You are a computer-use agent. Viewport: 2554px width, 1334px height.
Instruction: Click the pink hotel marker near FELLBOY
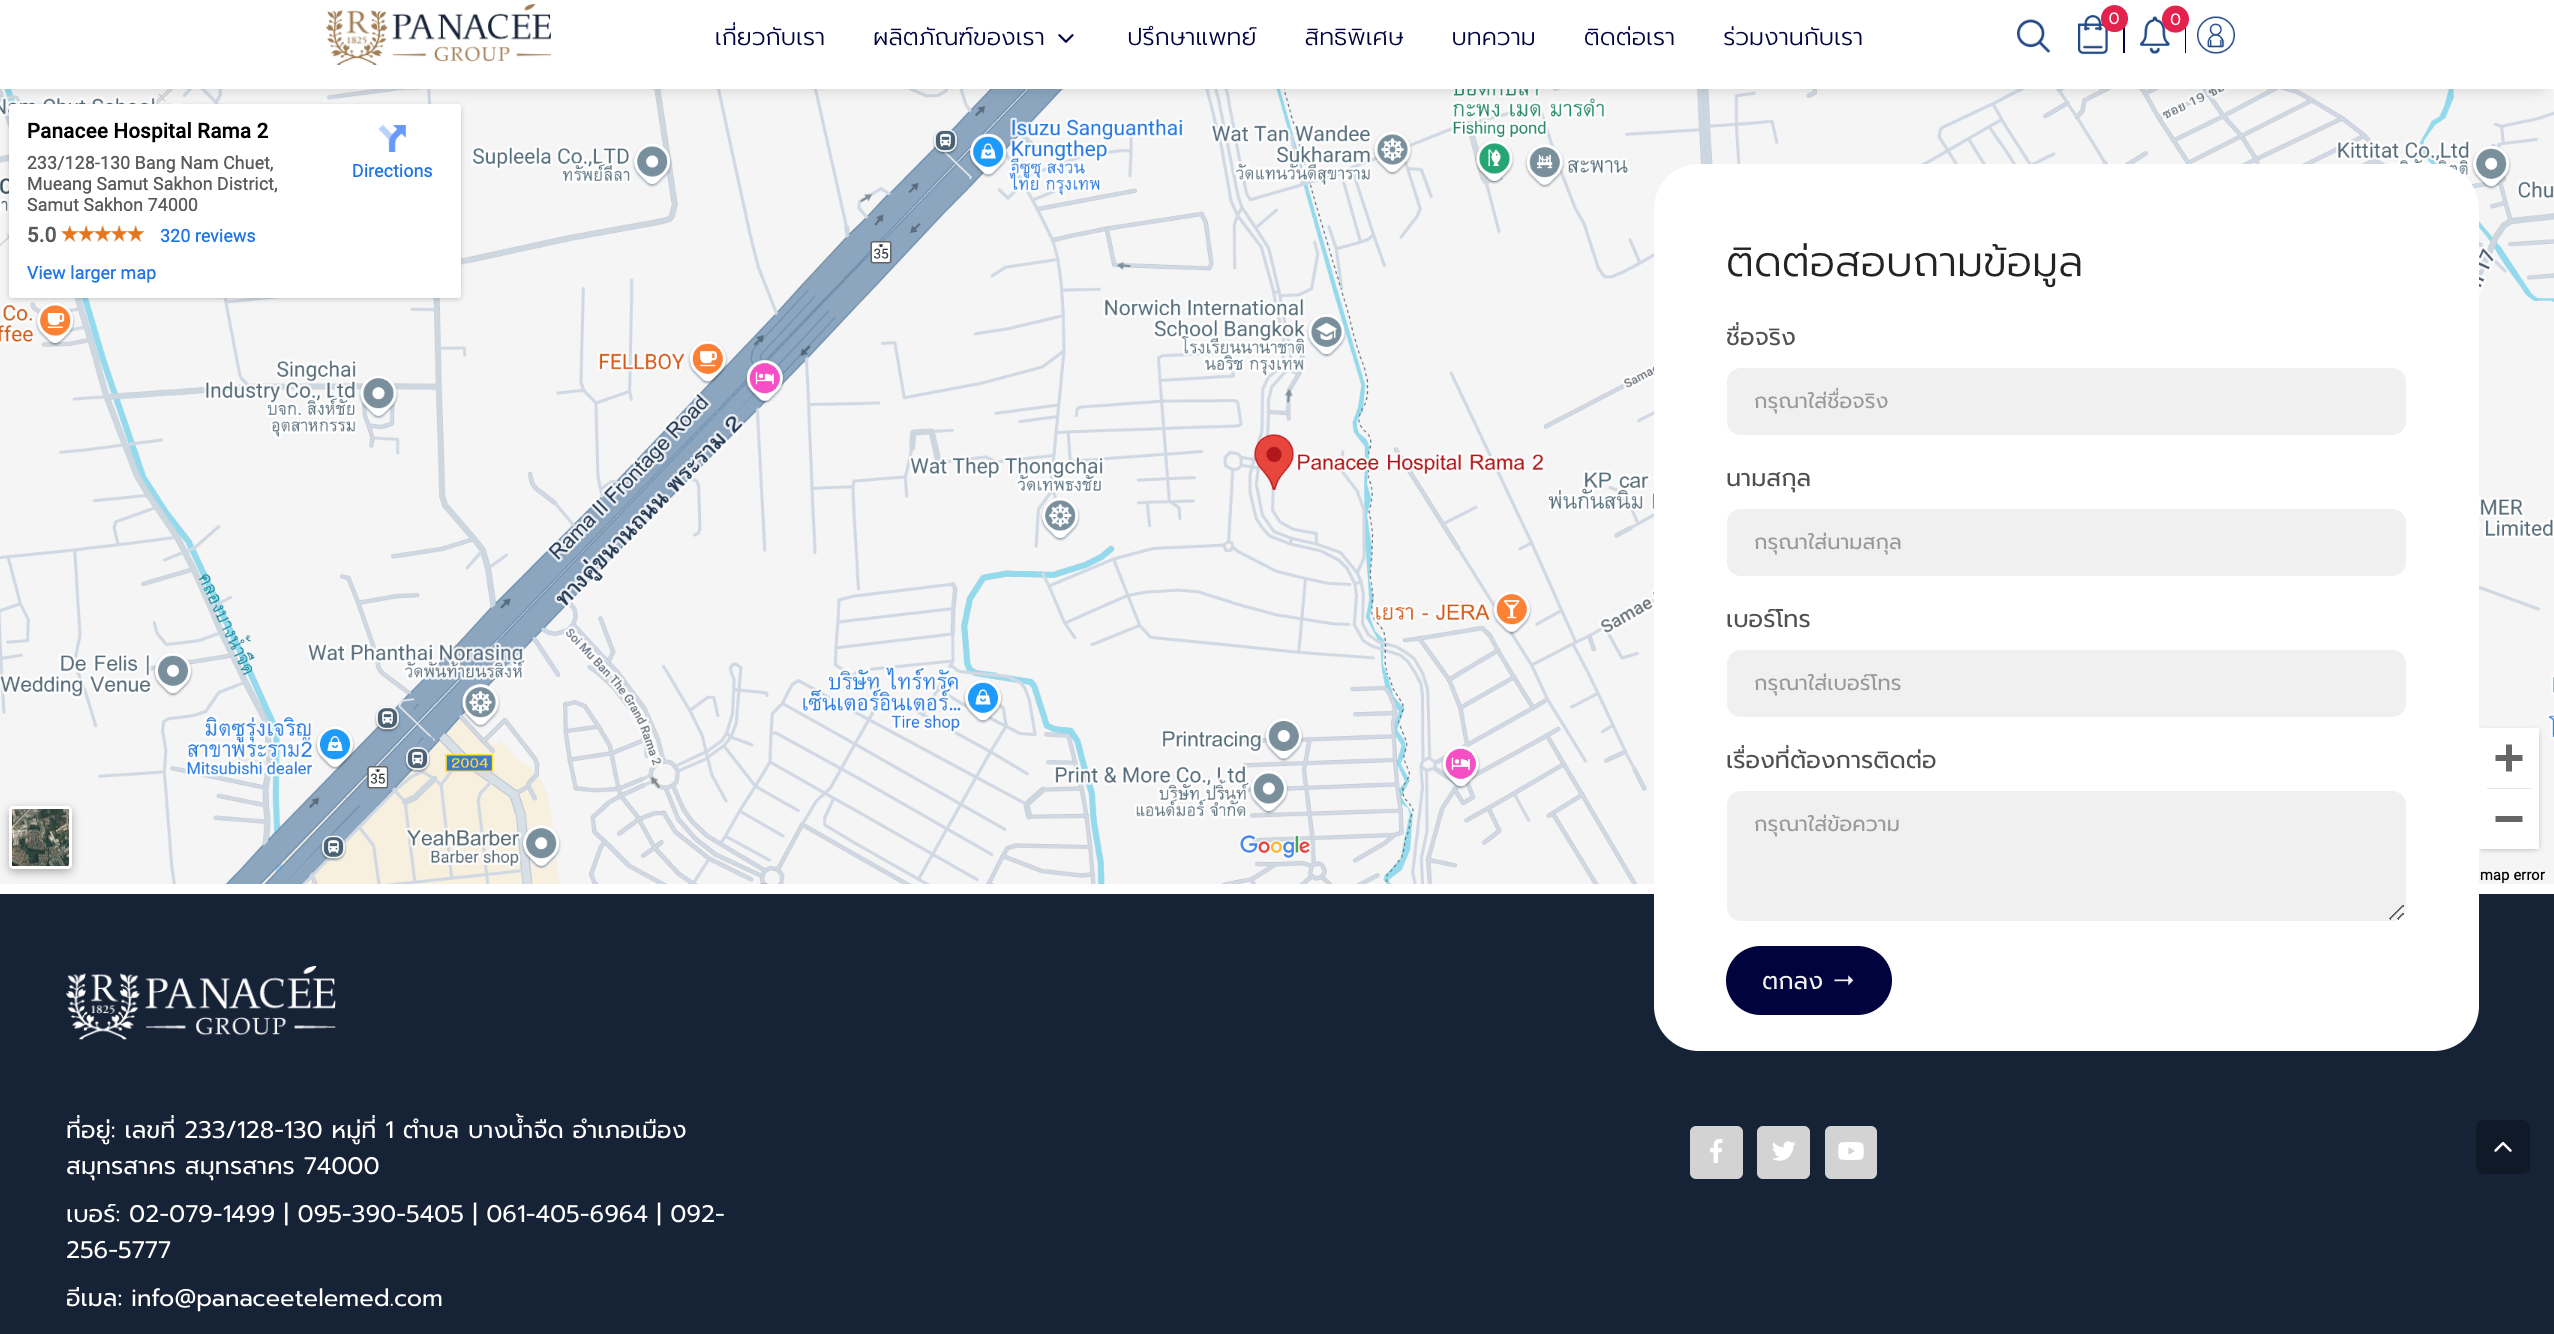tap(765, 380)
